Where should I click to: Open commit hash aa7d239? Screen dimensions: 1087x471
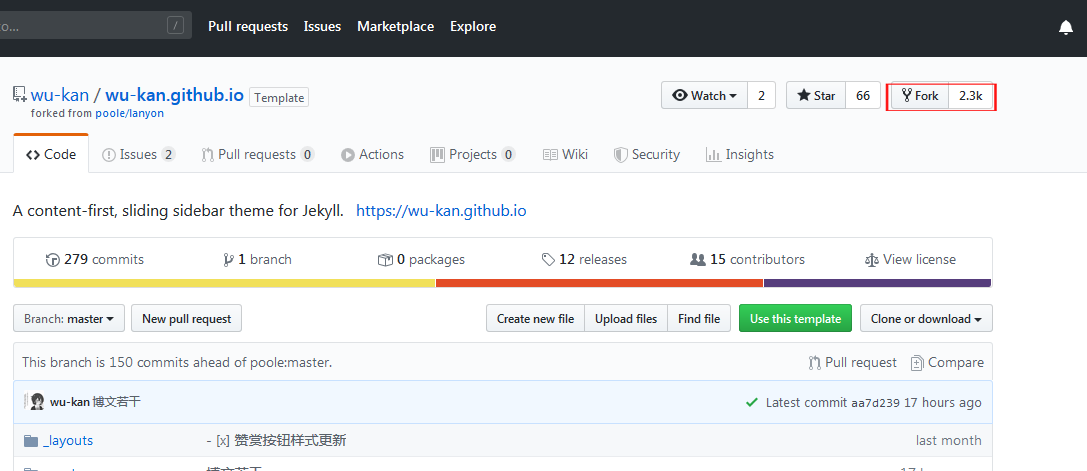[876, 402]
